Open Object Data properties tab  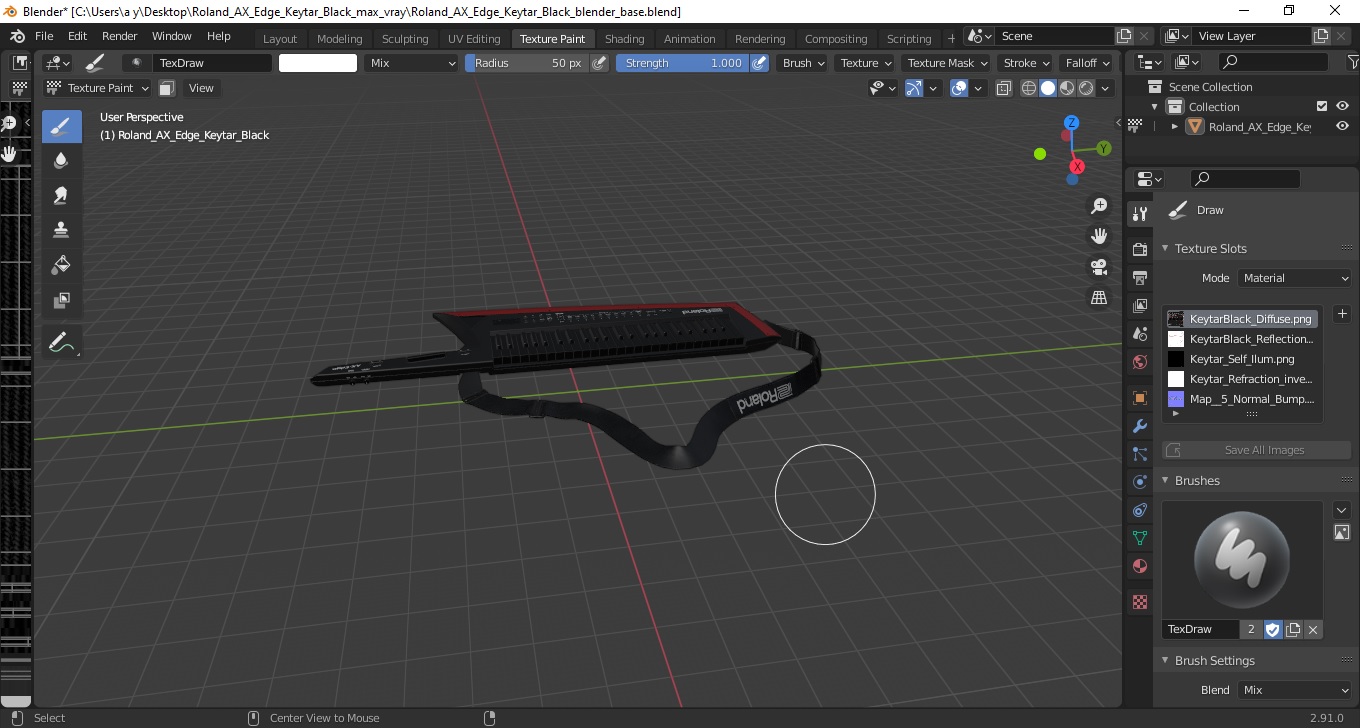1139,538
